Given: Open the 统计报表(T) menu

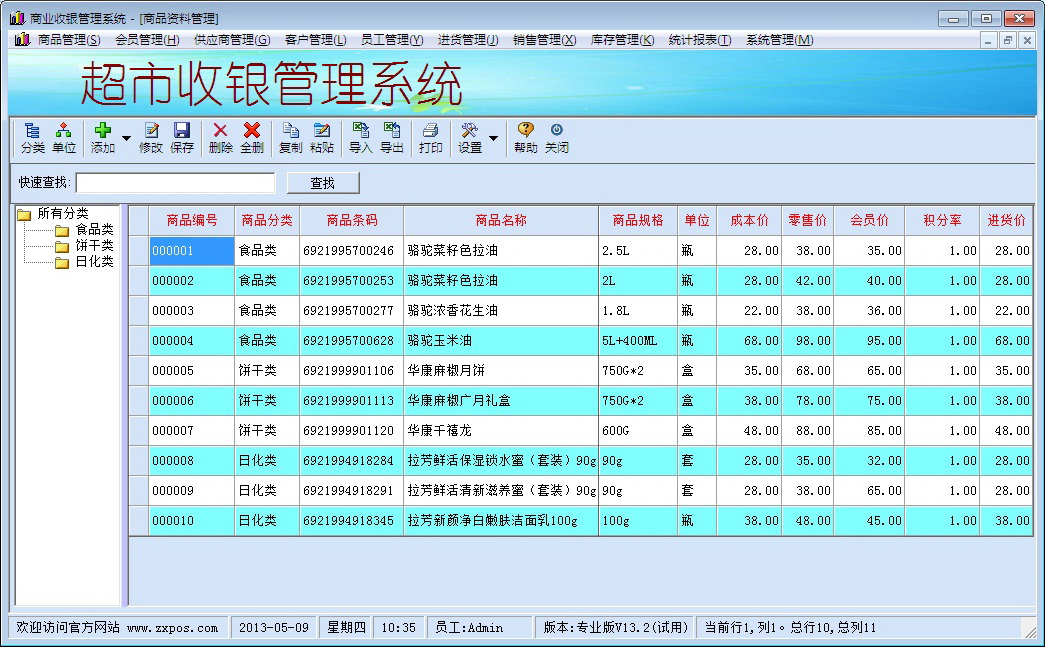Looking at the screenshot, I should [x=697, y=40].
